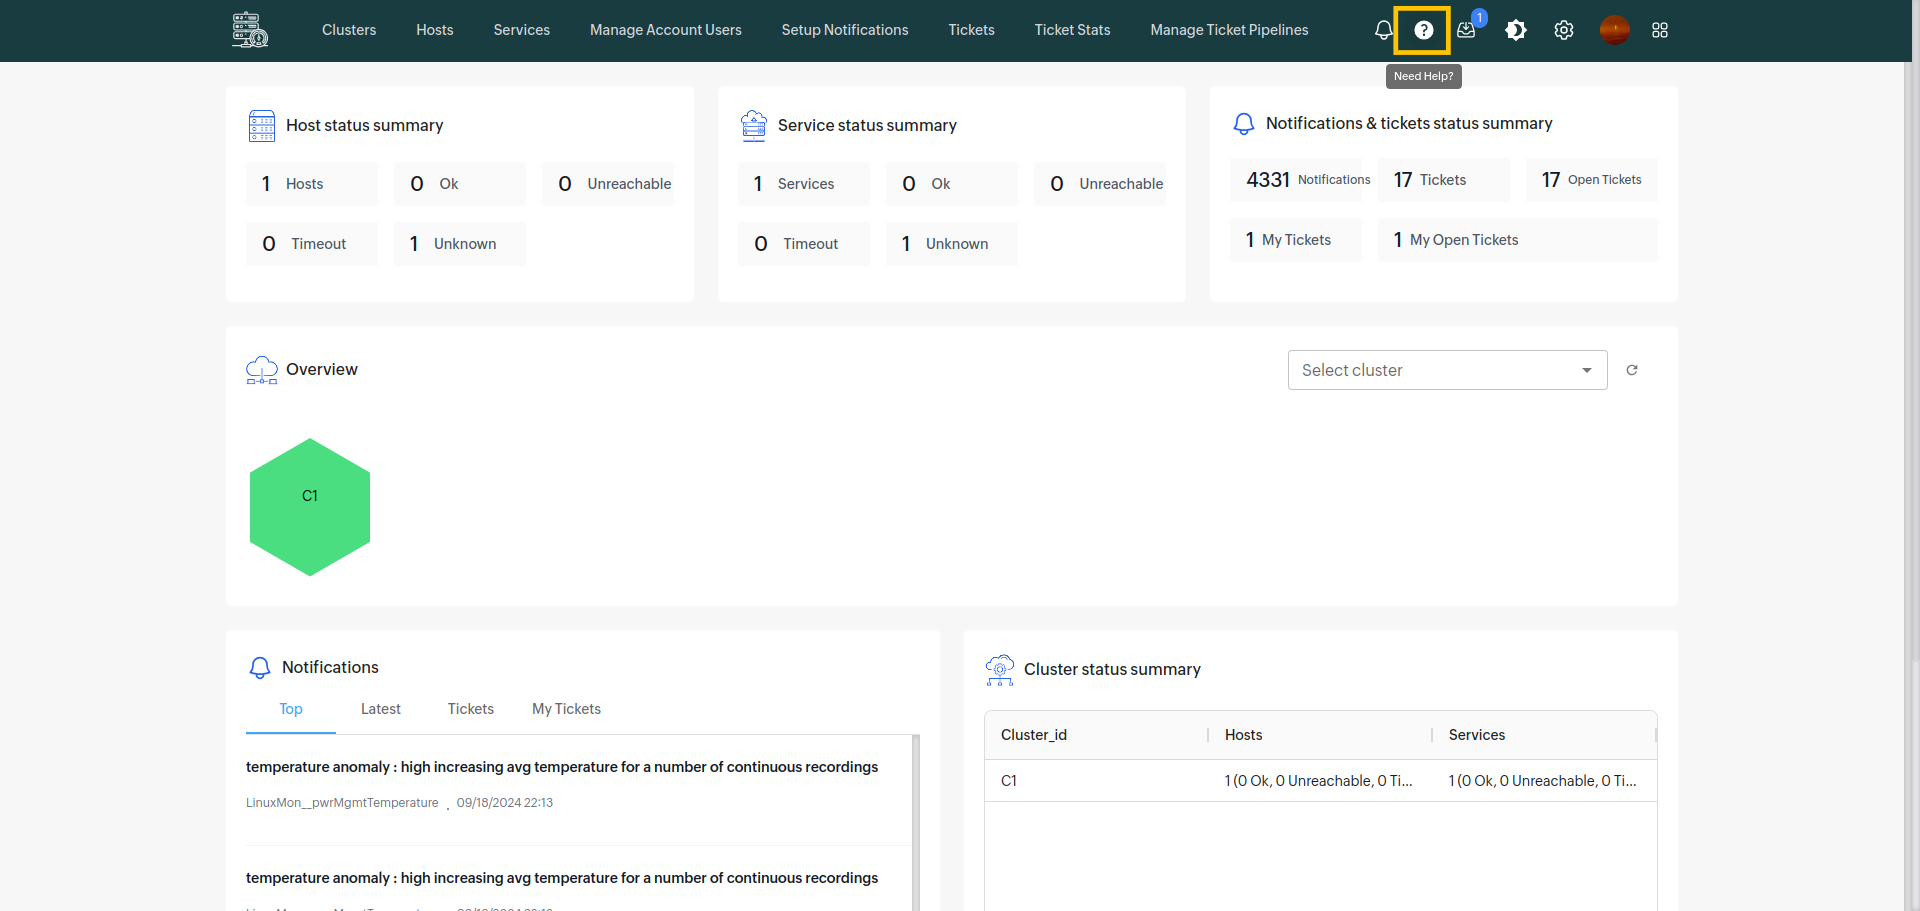This screenshot has width=1920, height=911.
Task: Click the 0 Timeout tile in Service summary
Action: click(804, 244)
